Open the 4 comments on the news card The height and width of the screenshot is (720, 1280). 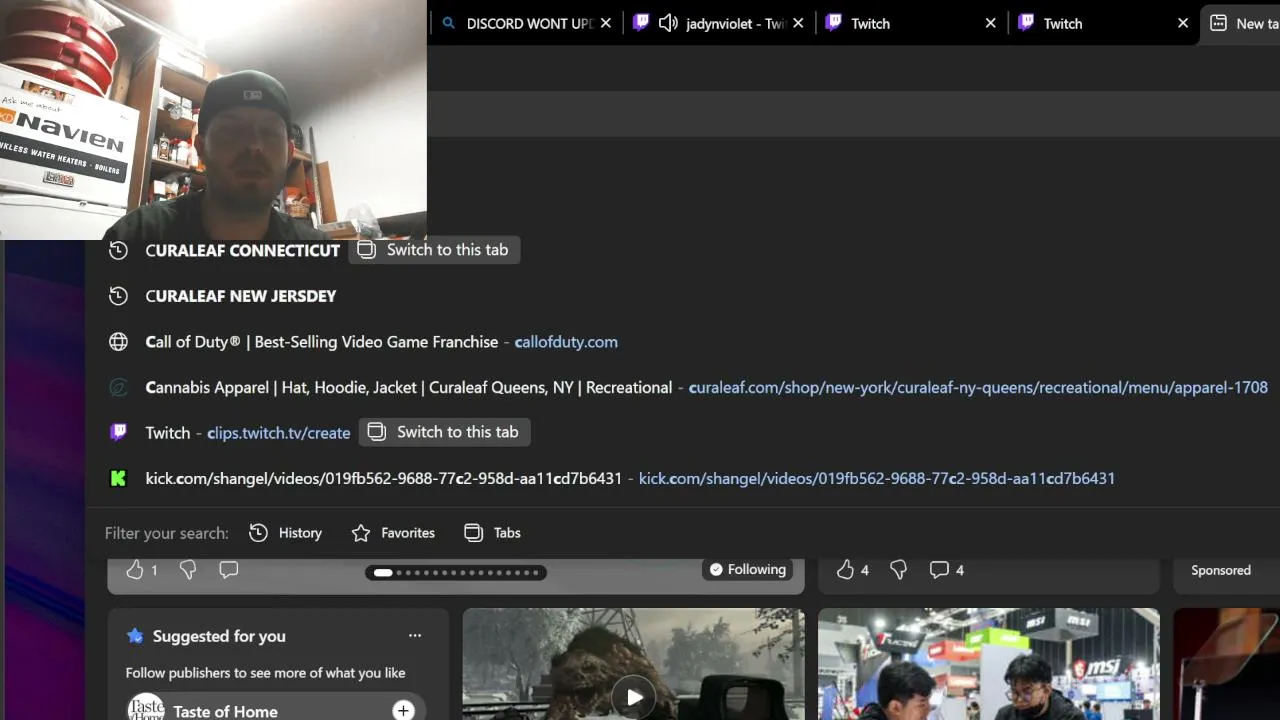[x=946, y=570]
